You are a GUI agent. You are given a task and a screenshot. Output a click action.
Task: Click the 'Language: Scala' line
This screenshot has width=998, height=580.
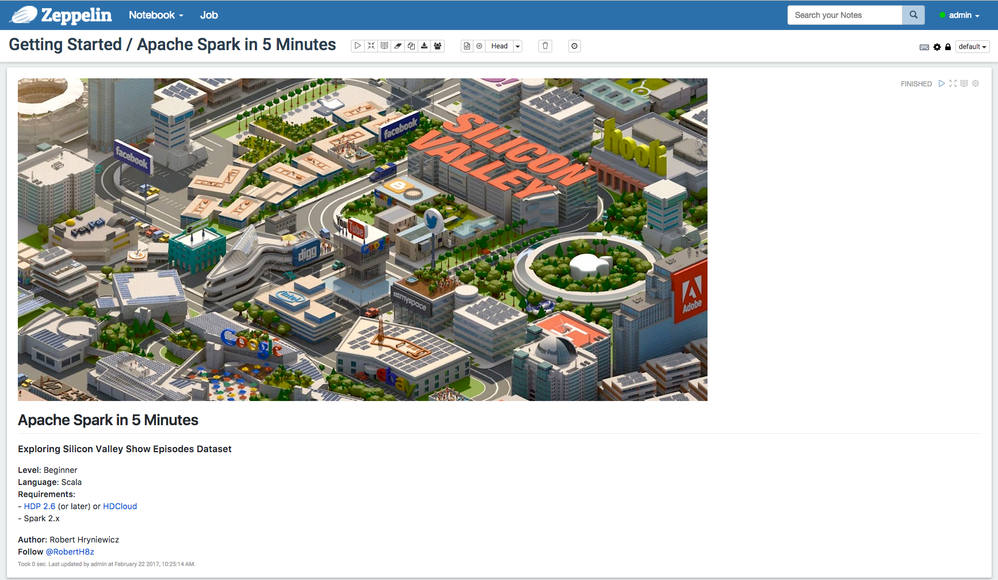point(50,482)
